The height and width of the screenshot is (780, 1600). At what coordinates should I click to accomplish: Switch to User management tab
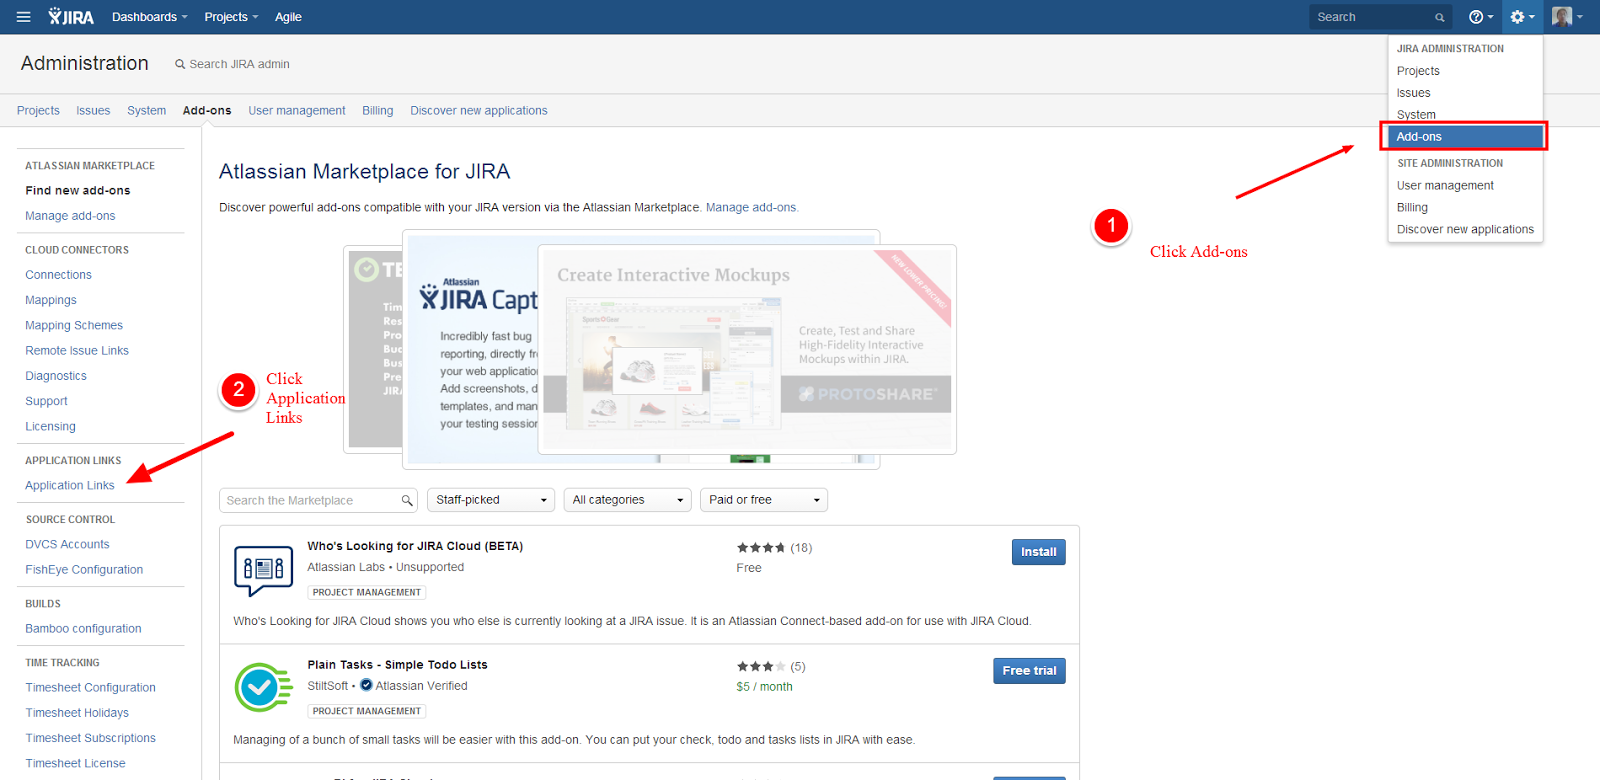point(297,111)
